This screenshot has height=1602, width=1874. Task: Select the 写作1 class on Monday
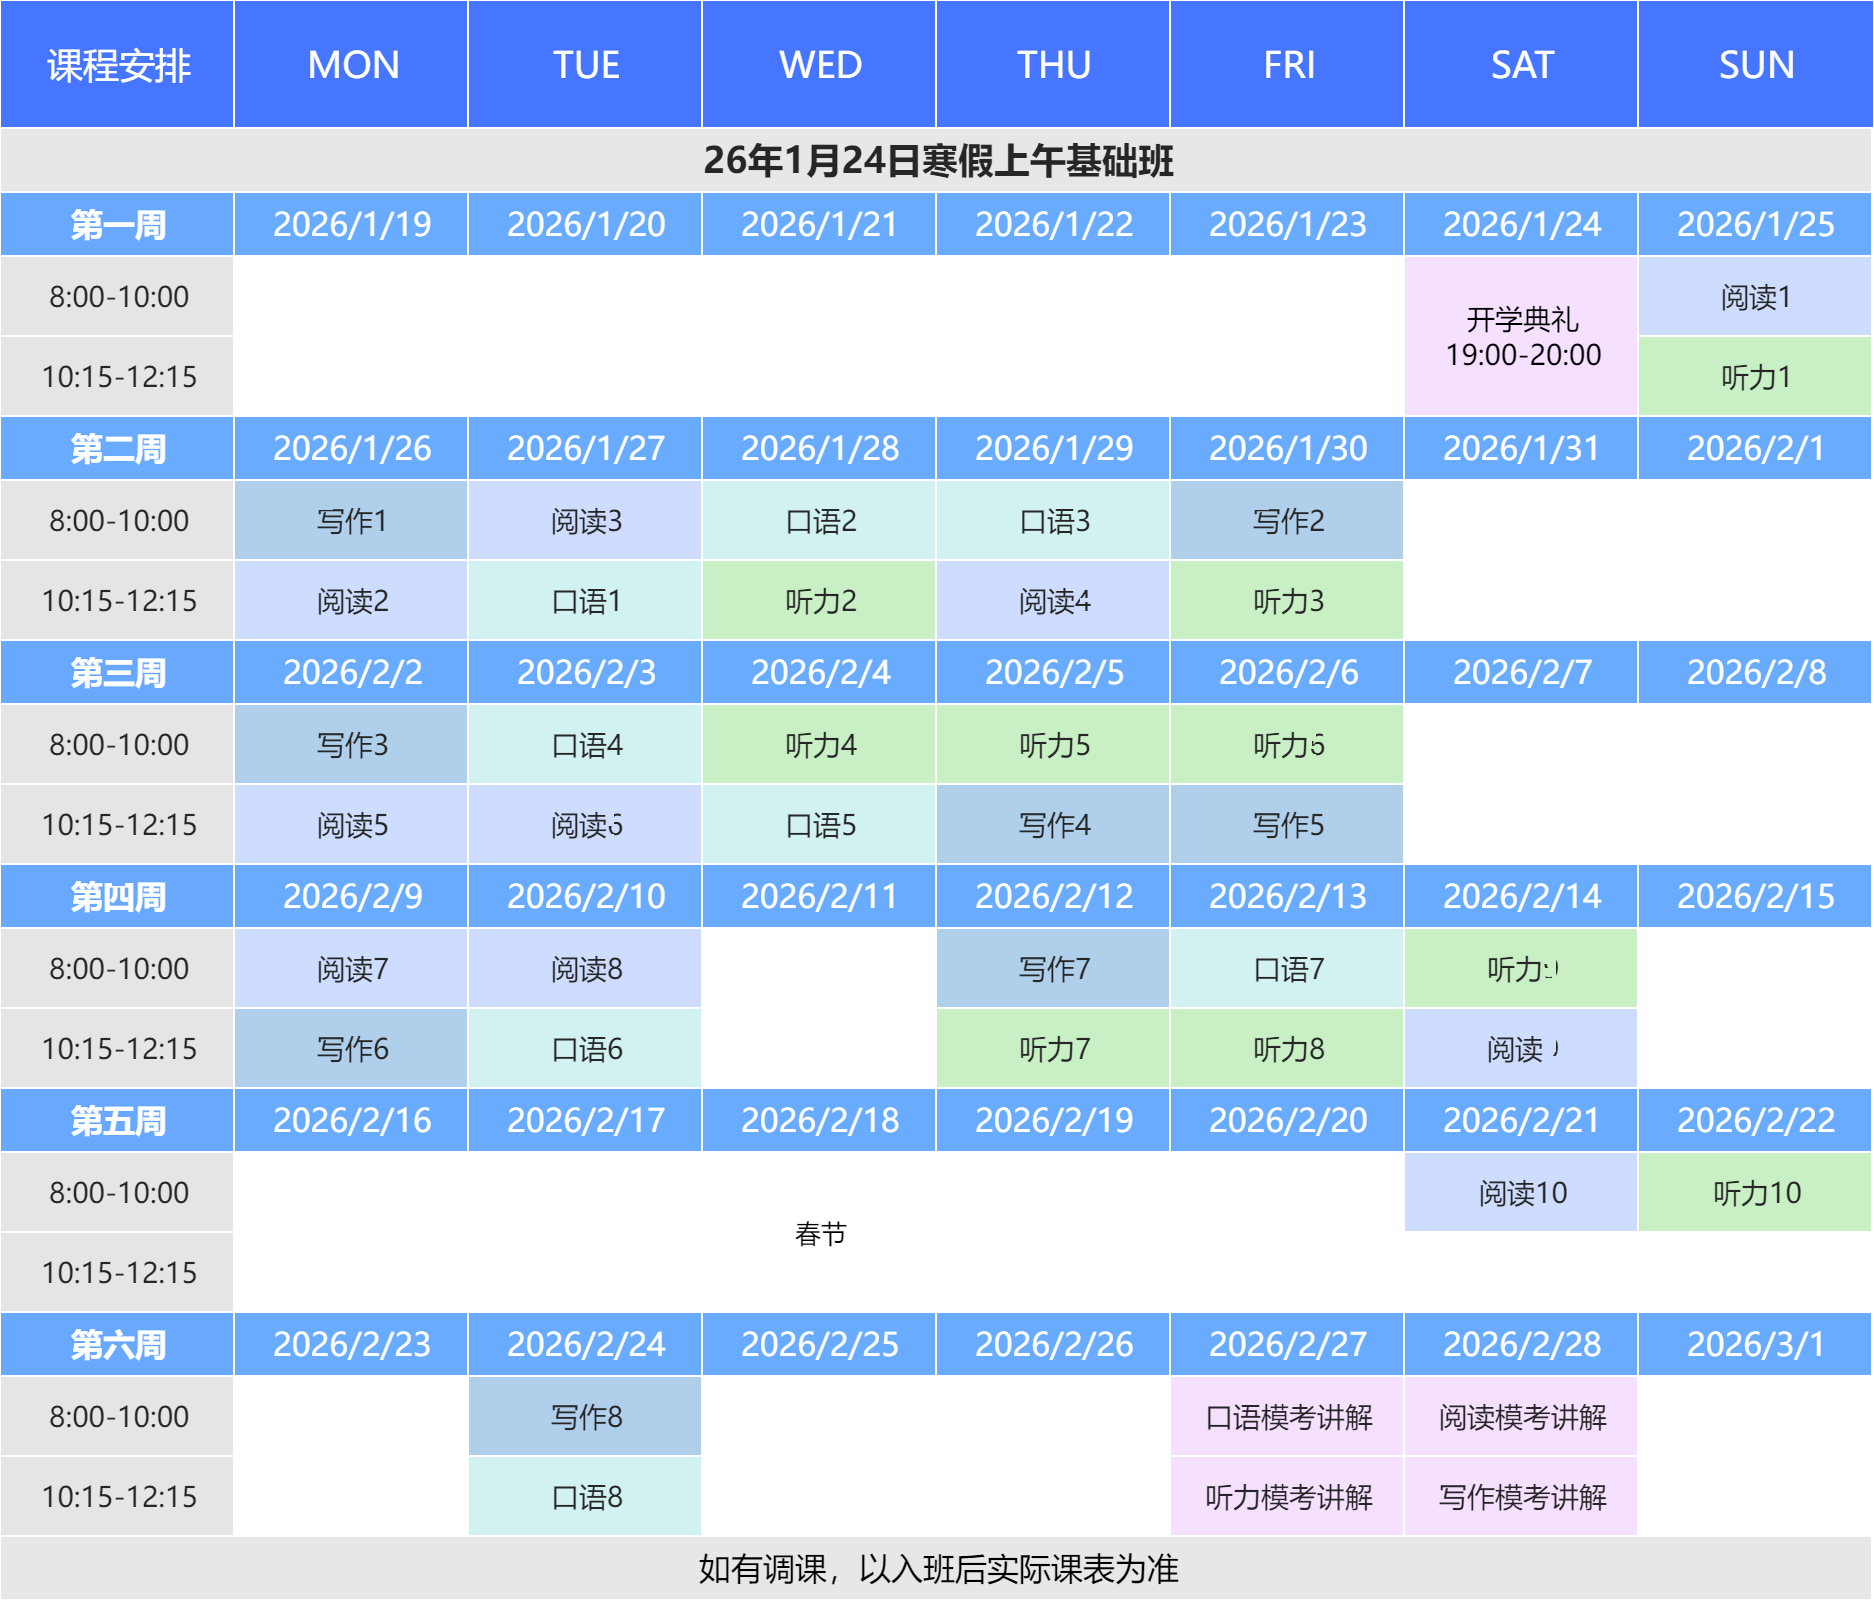351,521
